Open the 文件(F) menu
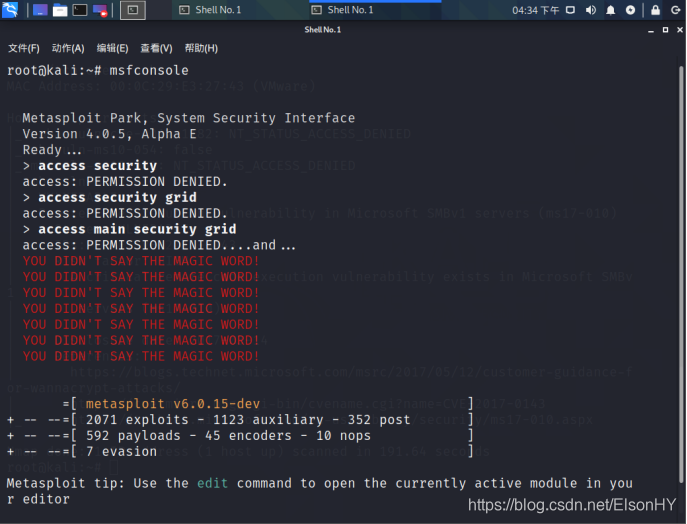 24,48
